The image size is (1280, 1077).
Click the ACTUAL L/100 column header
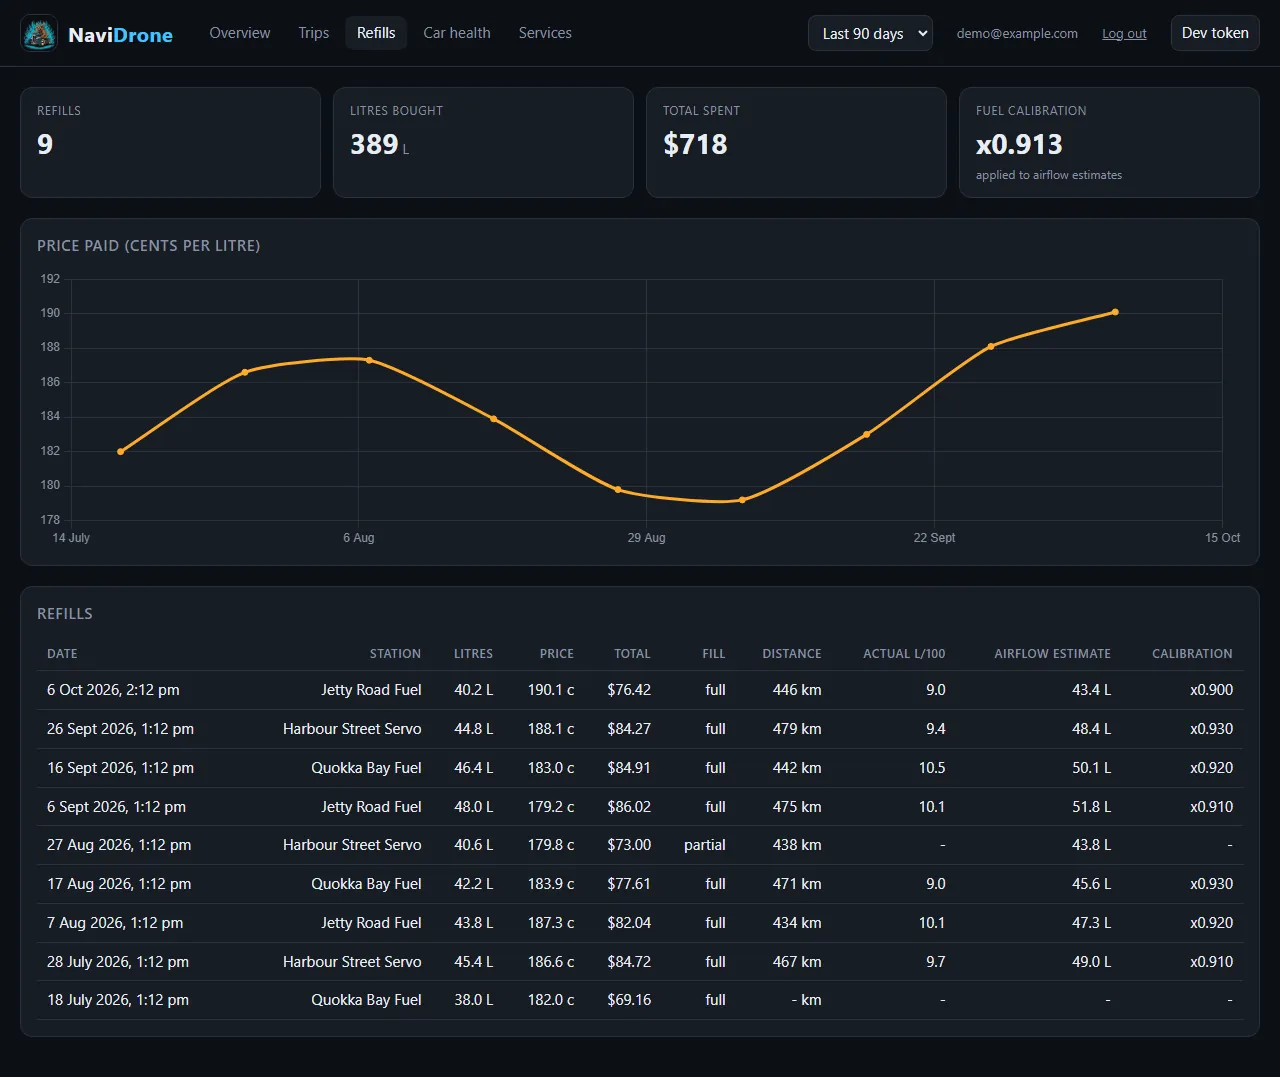click(904, 654)
